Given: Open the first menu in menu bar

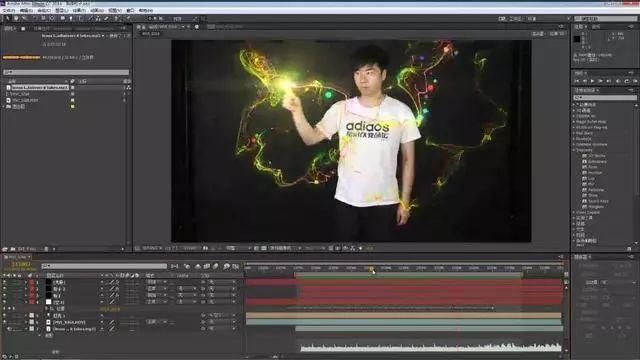Looking at the screenshot, I should [x=9, y=10].
